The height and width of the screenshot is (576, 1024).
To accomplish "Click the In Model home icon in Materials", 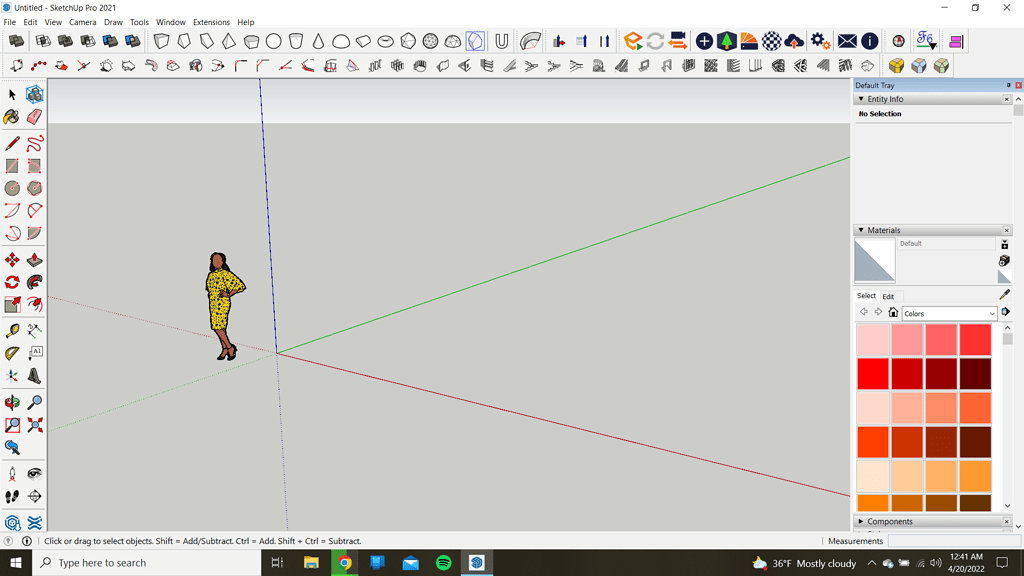I will [893, 313].
